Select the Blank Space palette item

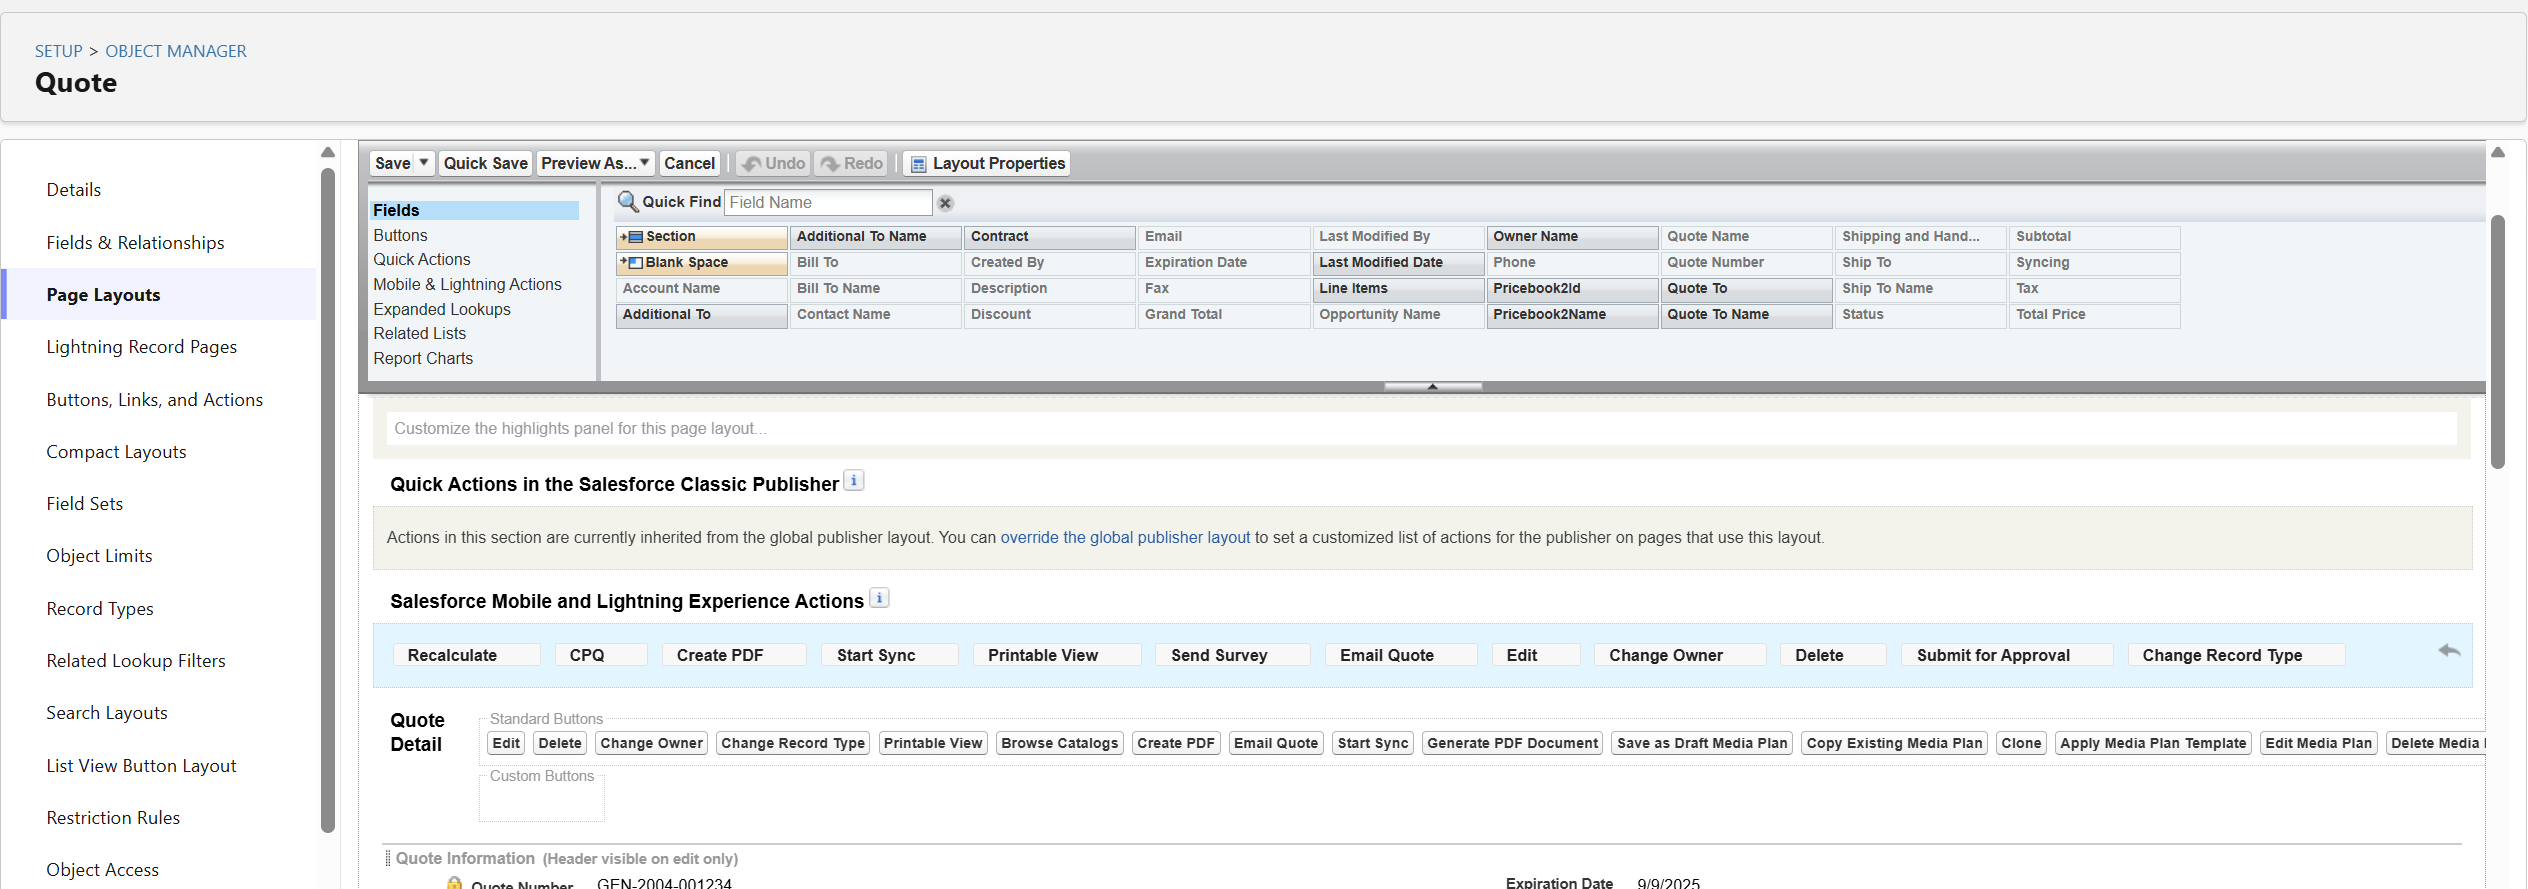point(702,263)
